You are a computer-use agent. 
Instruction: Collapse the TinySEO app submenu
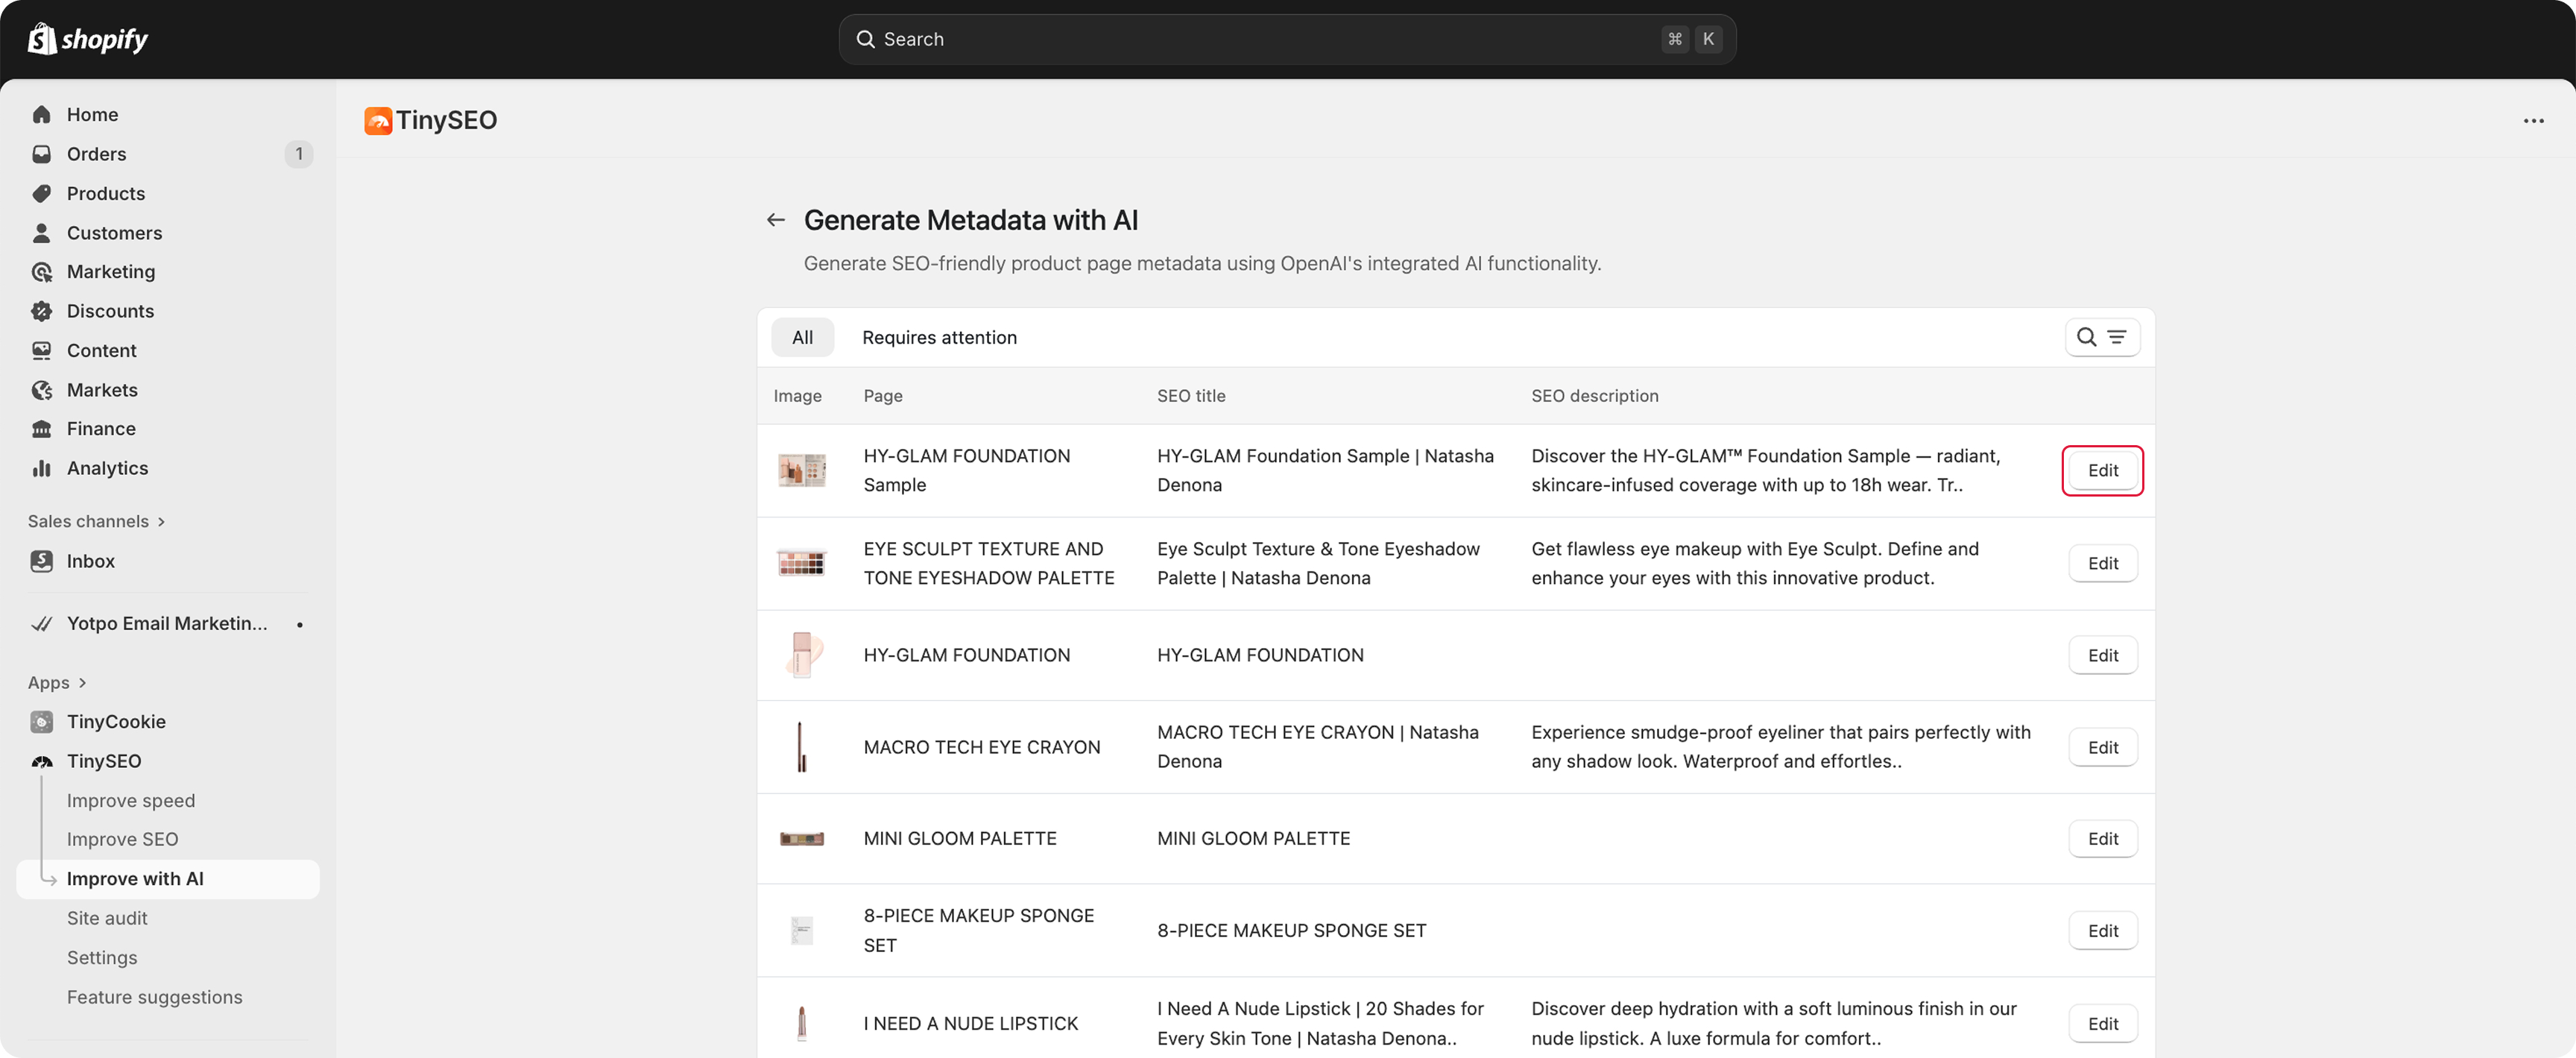coord(103,761)
